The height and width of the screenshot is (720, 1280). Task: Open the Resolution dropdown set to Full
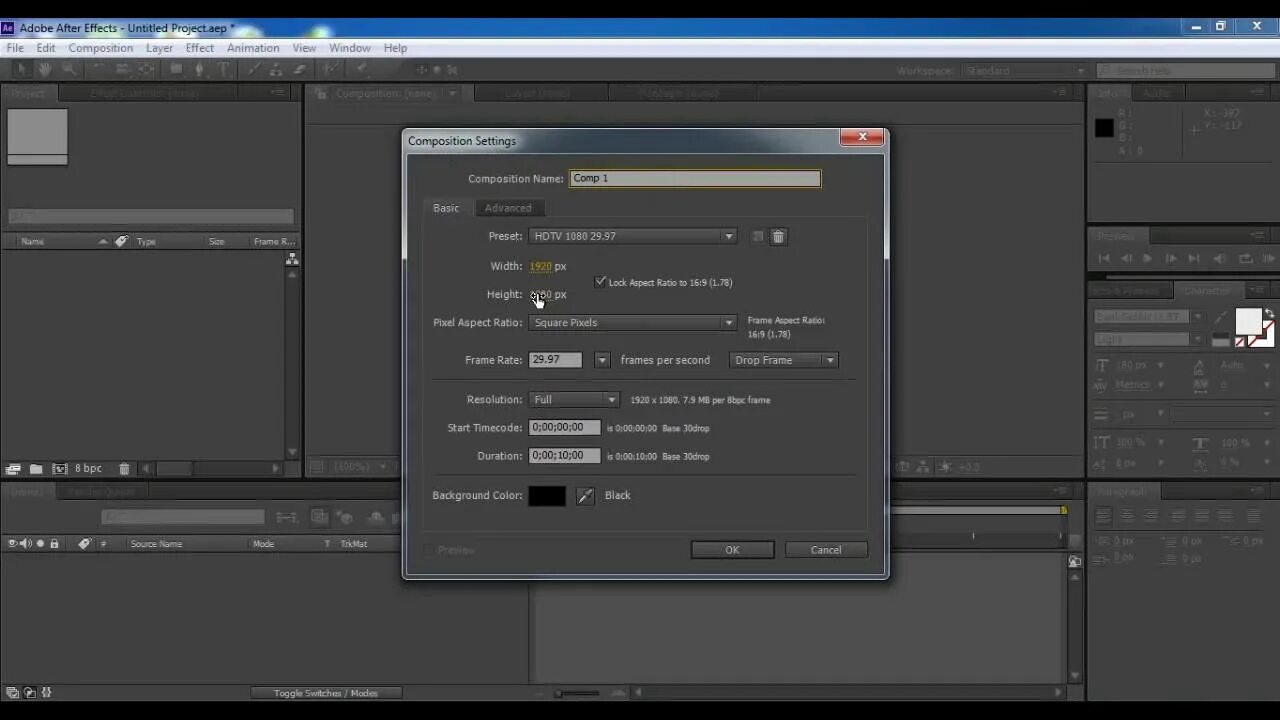coord(574,400)
